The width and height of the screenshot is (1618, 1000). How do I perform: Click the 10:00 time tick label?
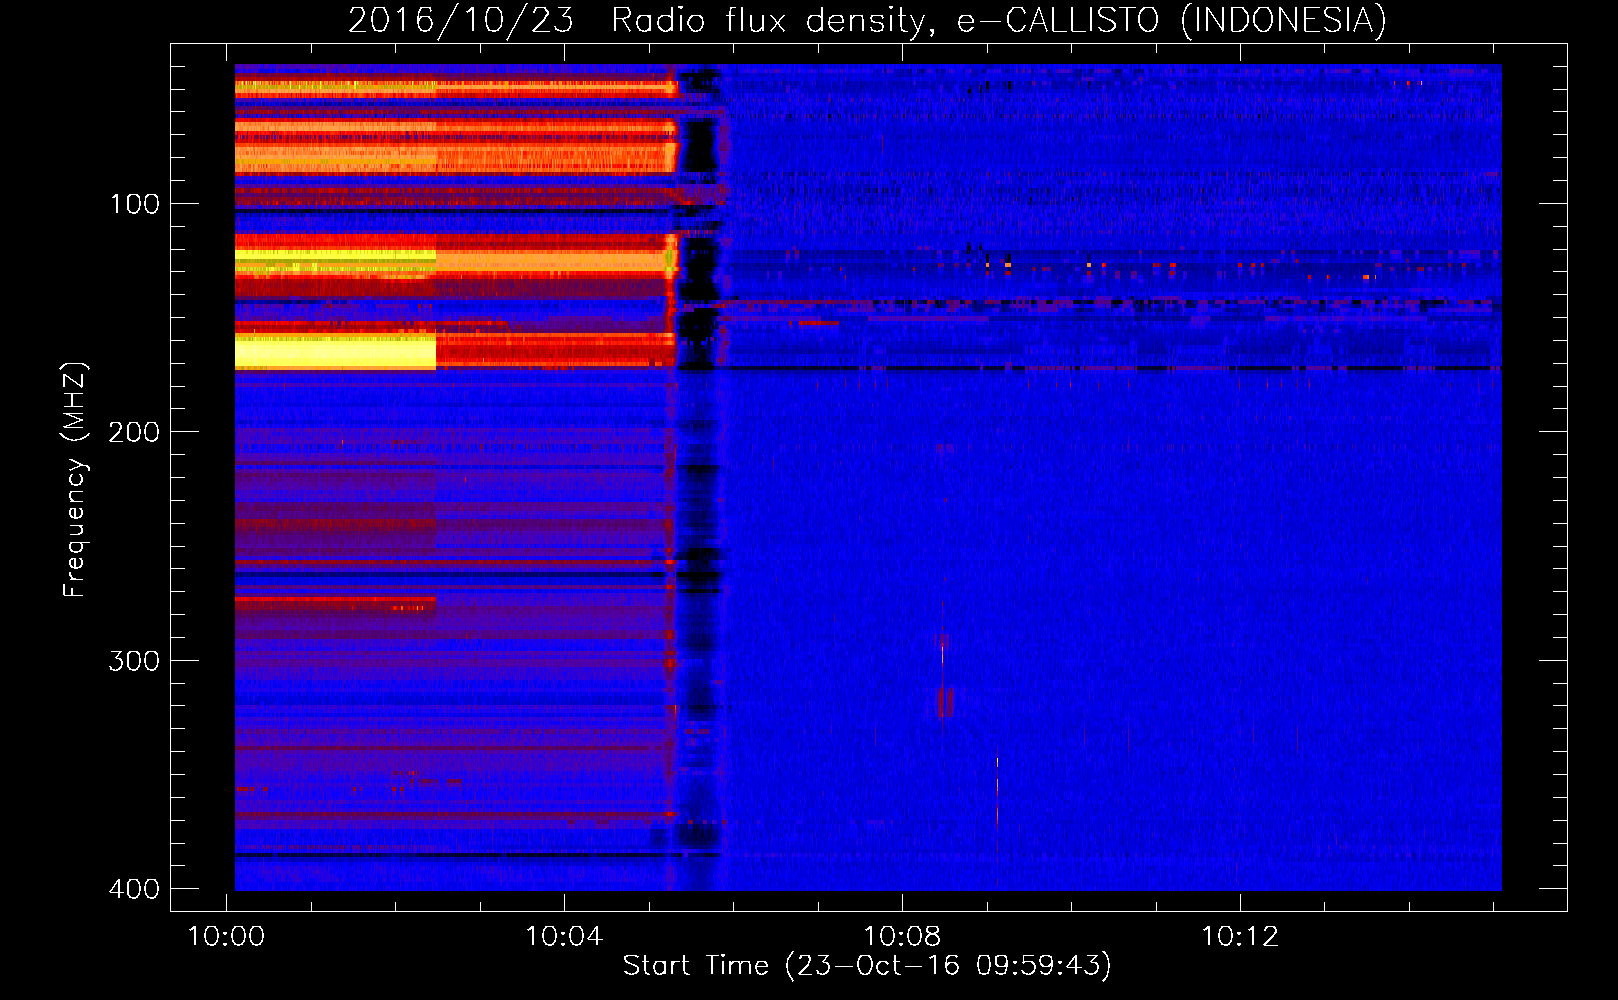(226, 937)
